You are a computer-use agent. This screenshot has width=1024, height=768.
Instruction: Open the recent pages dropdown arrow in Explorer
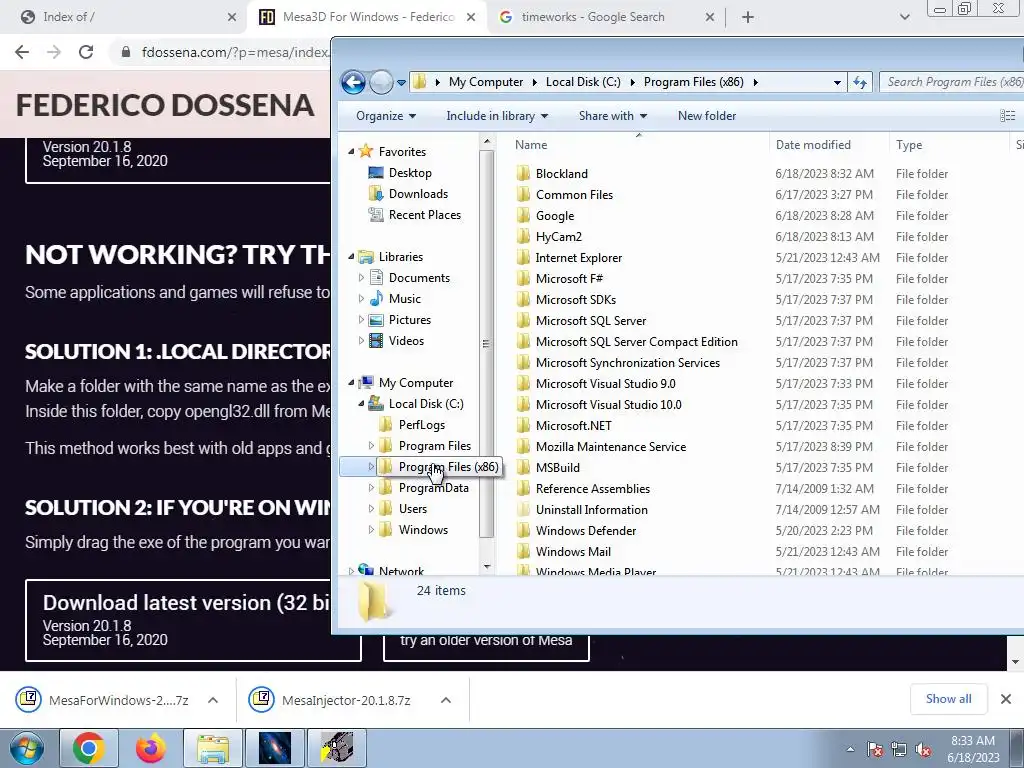click(401, 82)
